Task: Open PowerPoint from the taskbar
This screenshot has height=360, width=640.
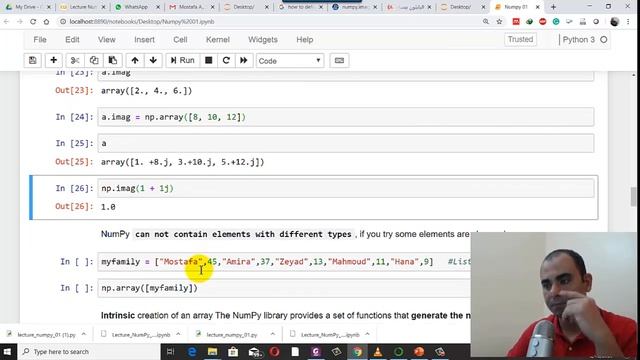Action: (x=419, y=351)
